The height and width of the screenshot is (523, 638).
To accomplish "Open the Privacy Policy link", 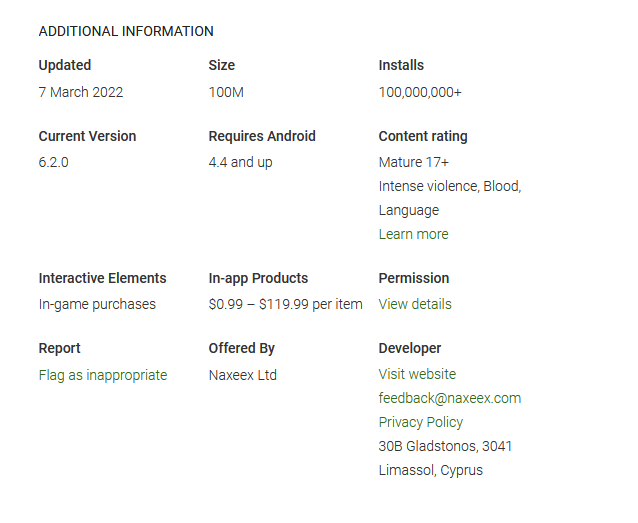I will (421, 422).
